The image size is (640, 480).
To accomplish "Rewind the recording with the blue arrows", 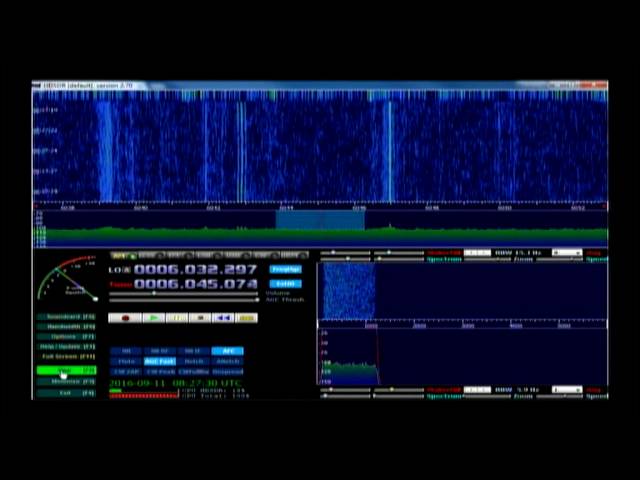I will click(x=223, y=318).
